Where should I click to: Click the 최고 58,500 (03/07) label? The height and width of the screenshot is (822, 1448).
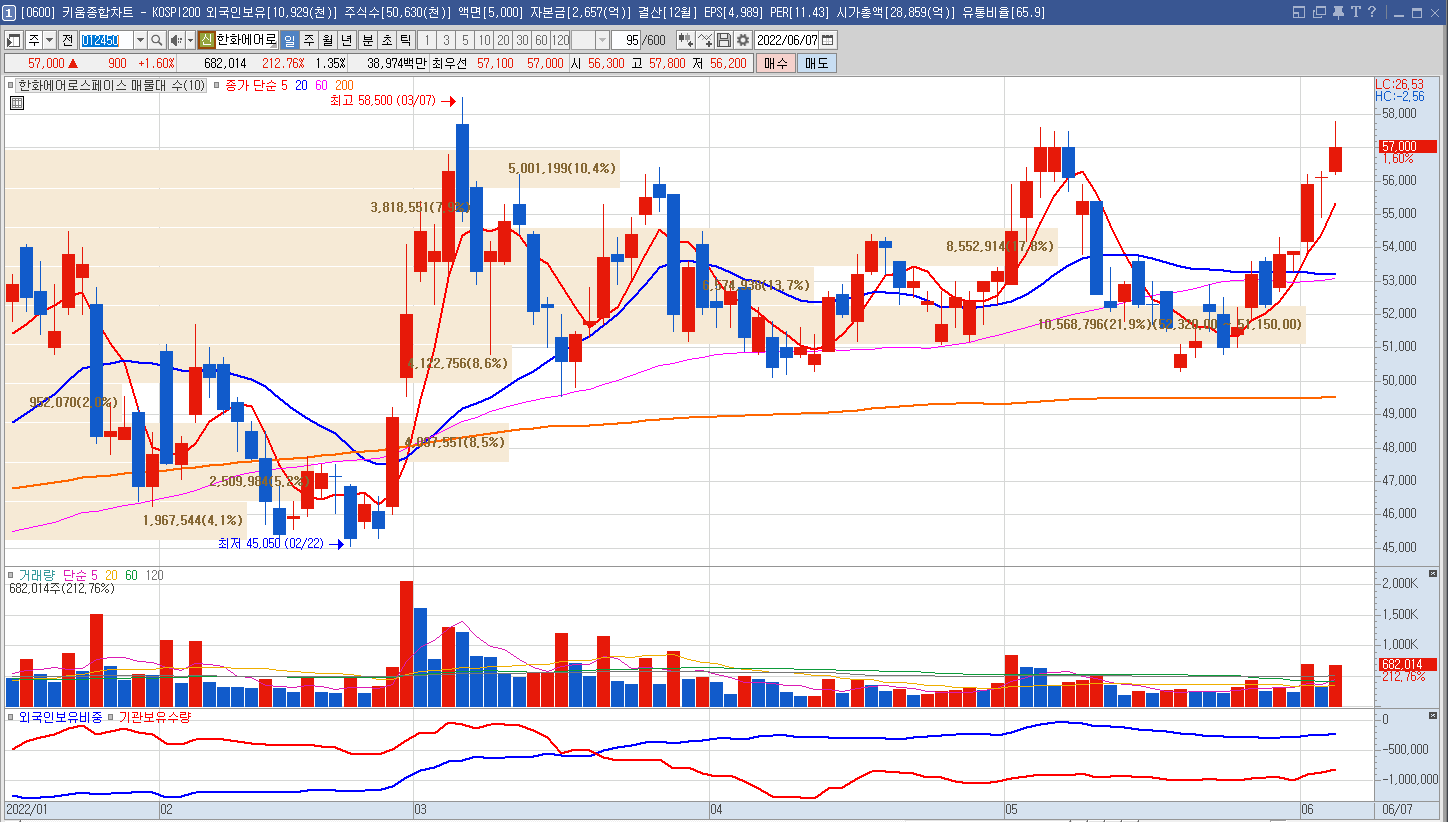point(383,101)
